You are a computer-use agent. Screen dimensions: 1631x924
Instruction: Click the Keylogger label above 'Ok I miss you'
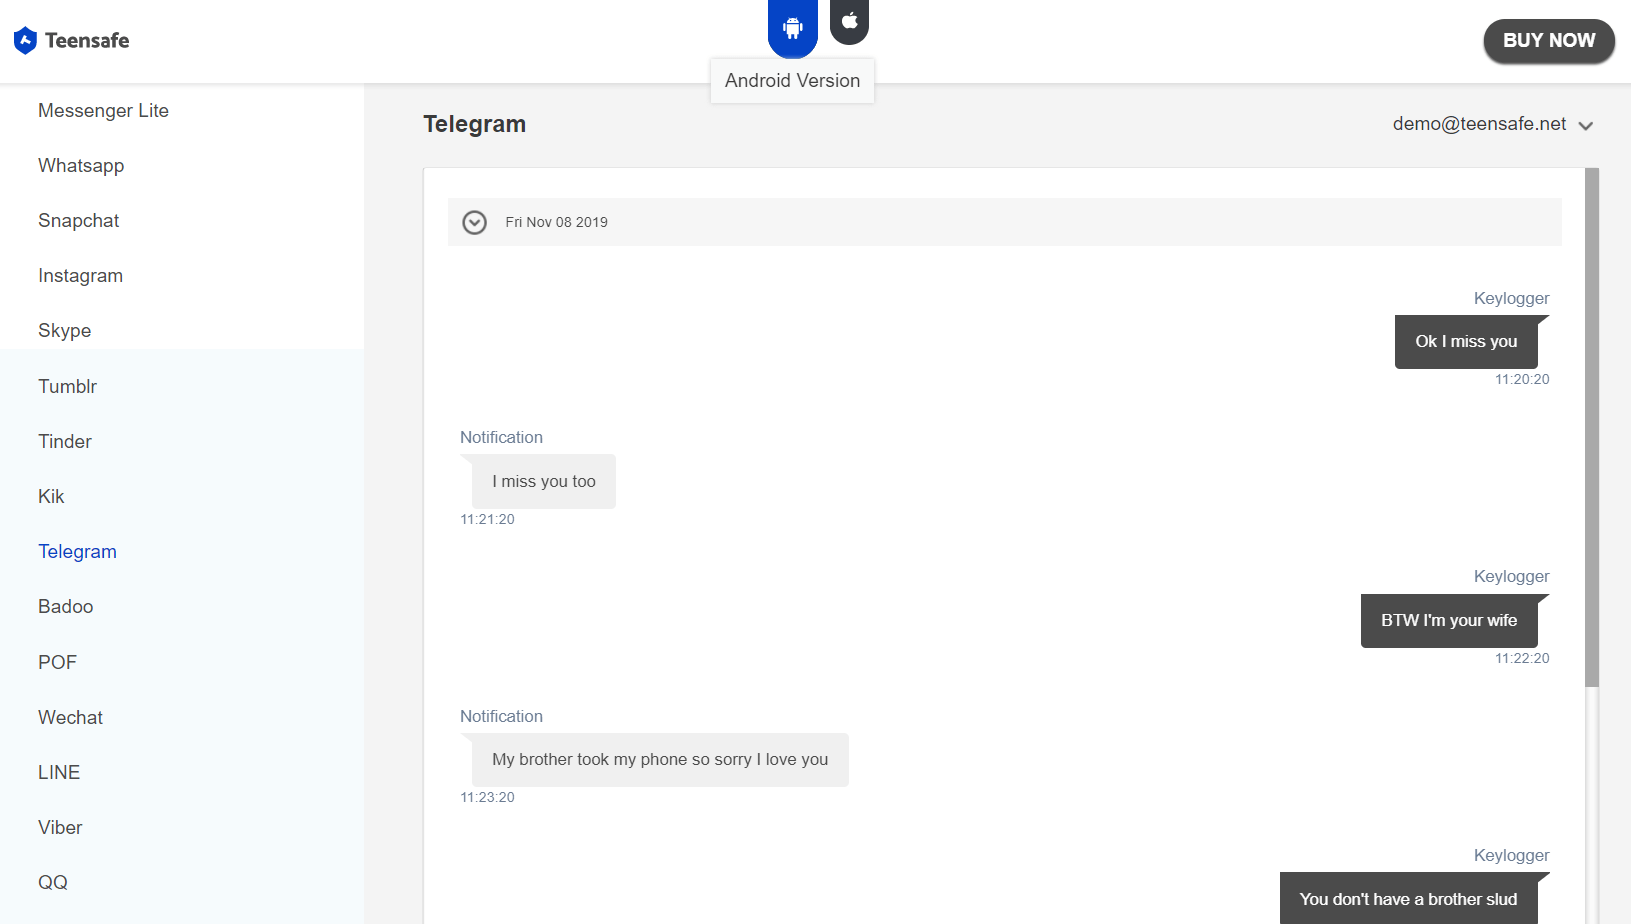(x=1511, y=299)
